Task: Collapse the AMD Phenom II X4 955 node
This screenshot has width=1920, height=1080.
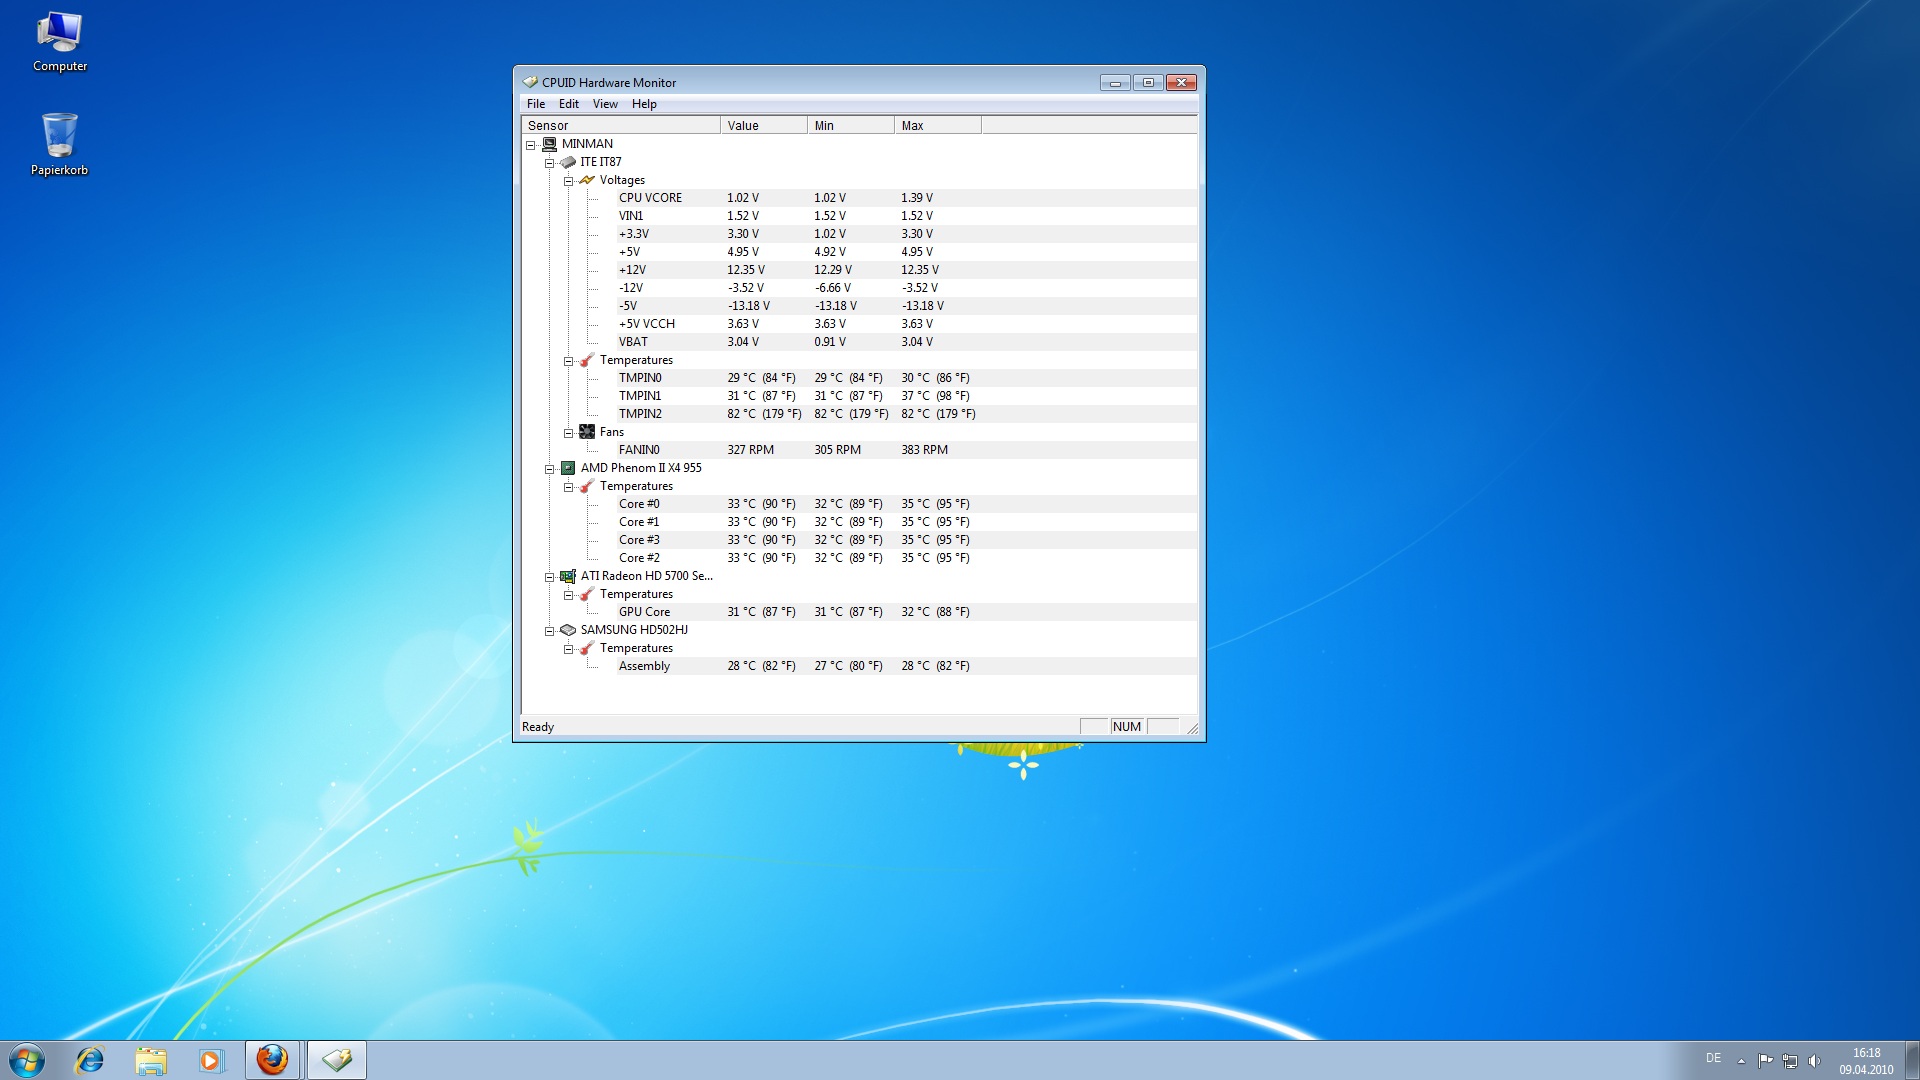Action: click(x=549, y=469)
